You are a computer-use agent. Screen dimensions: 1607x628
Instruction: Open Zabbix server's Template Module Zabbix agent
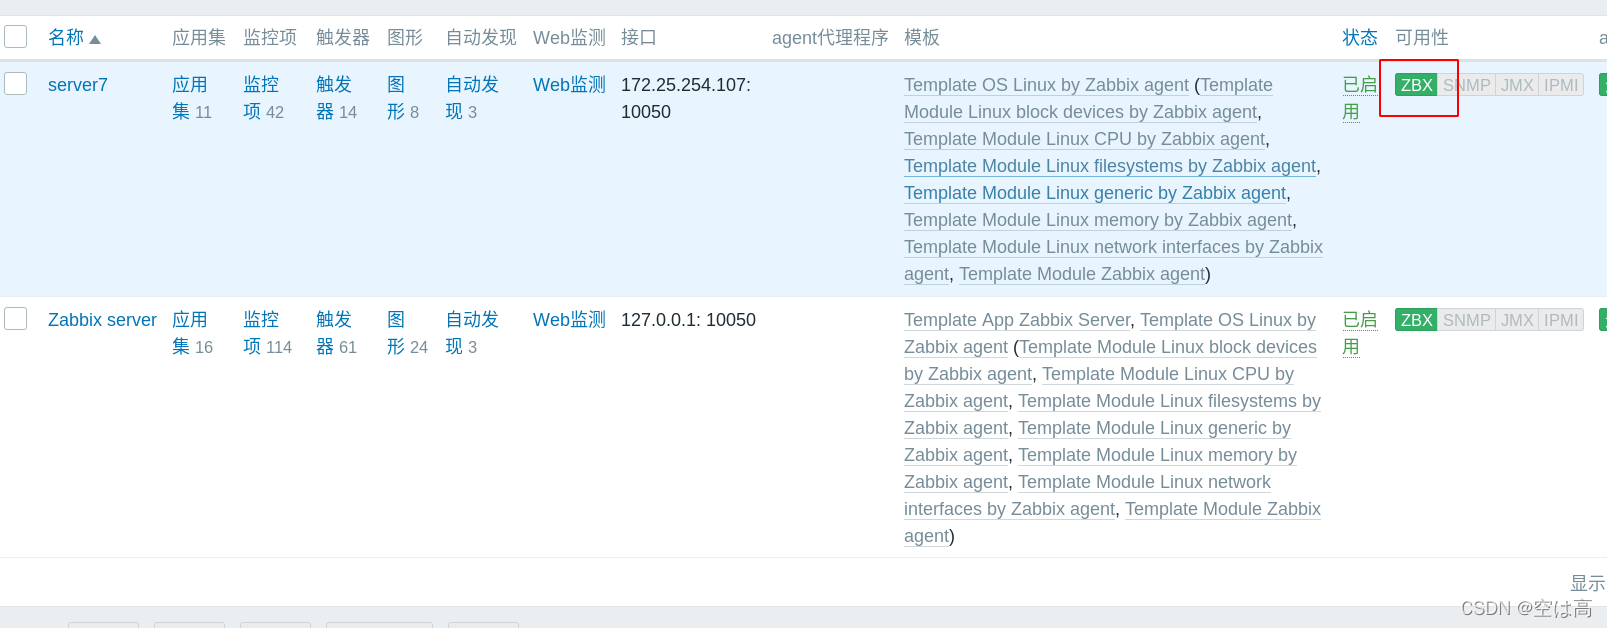1222,509
